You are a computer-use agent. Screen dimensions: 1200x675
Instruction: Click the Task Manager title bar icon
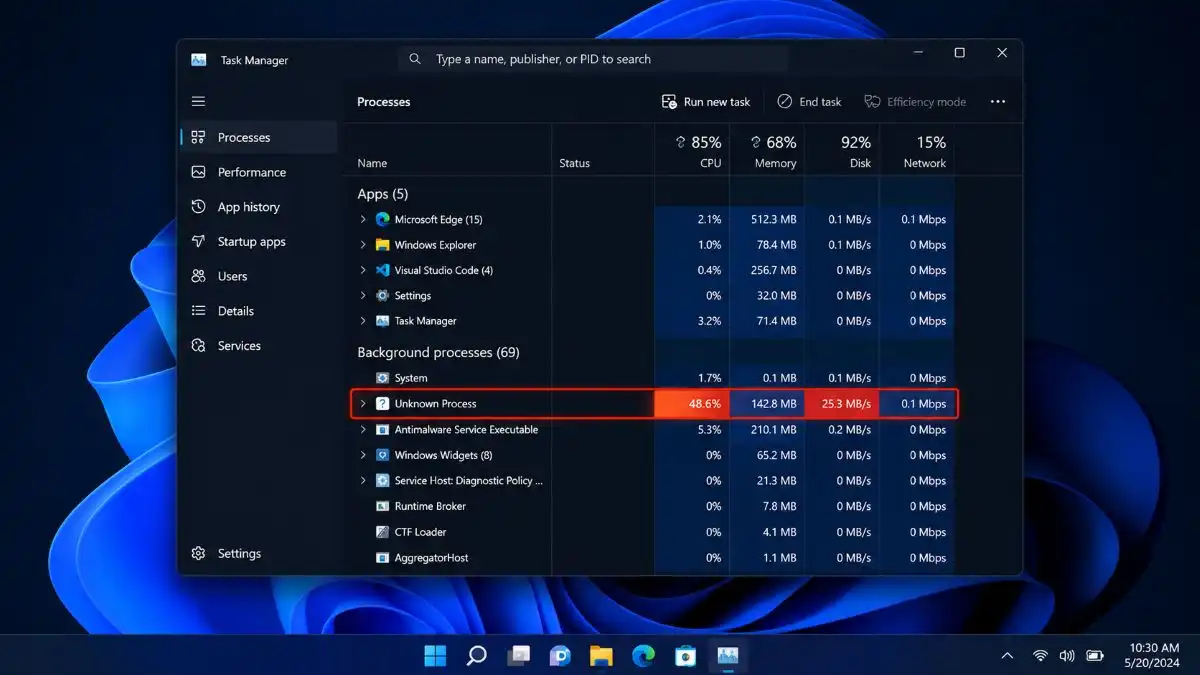198,60
